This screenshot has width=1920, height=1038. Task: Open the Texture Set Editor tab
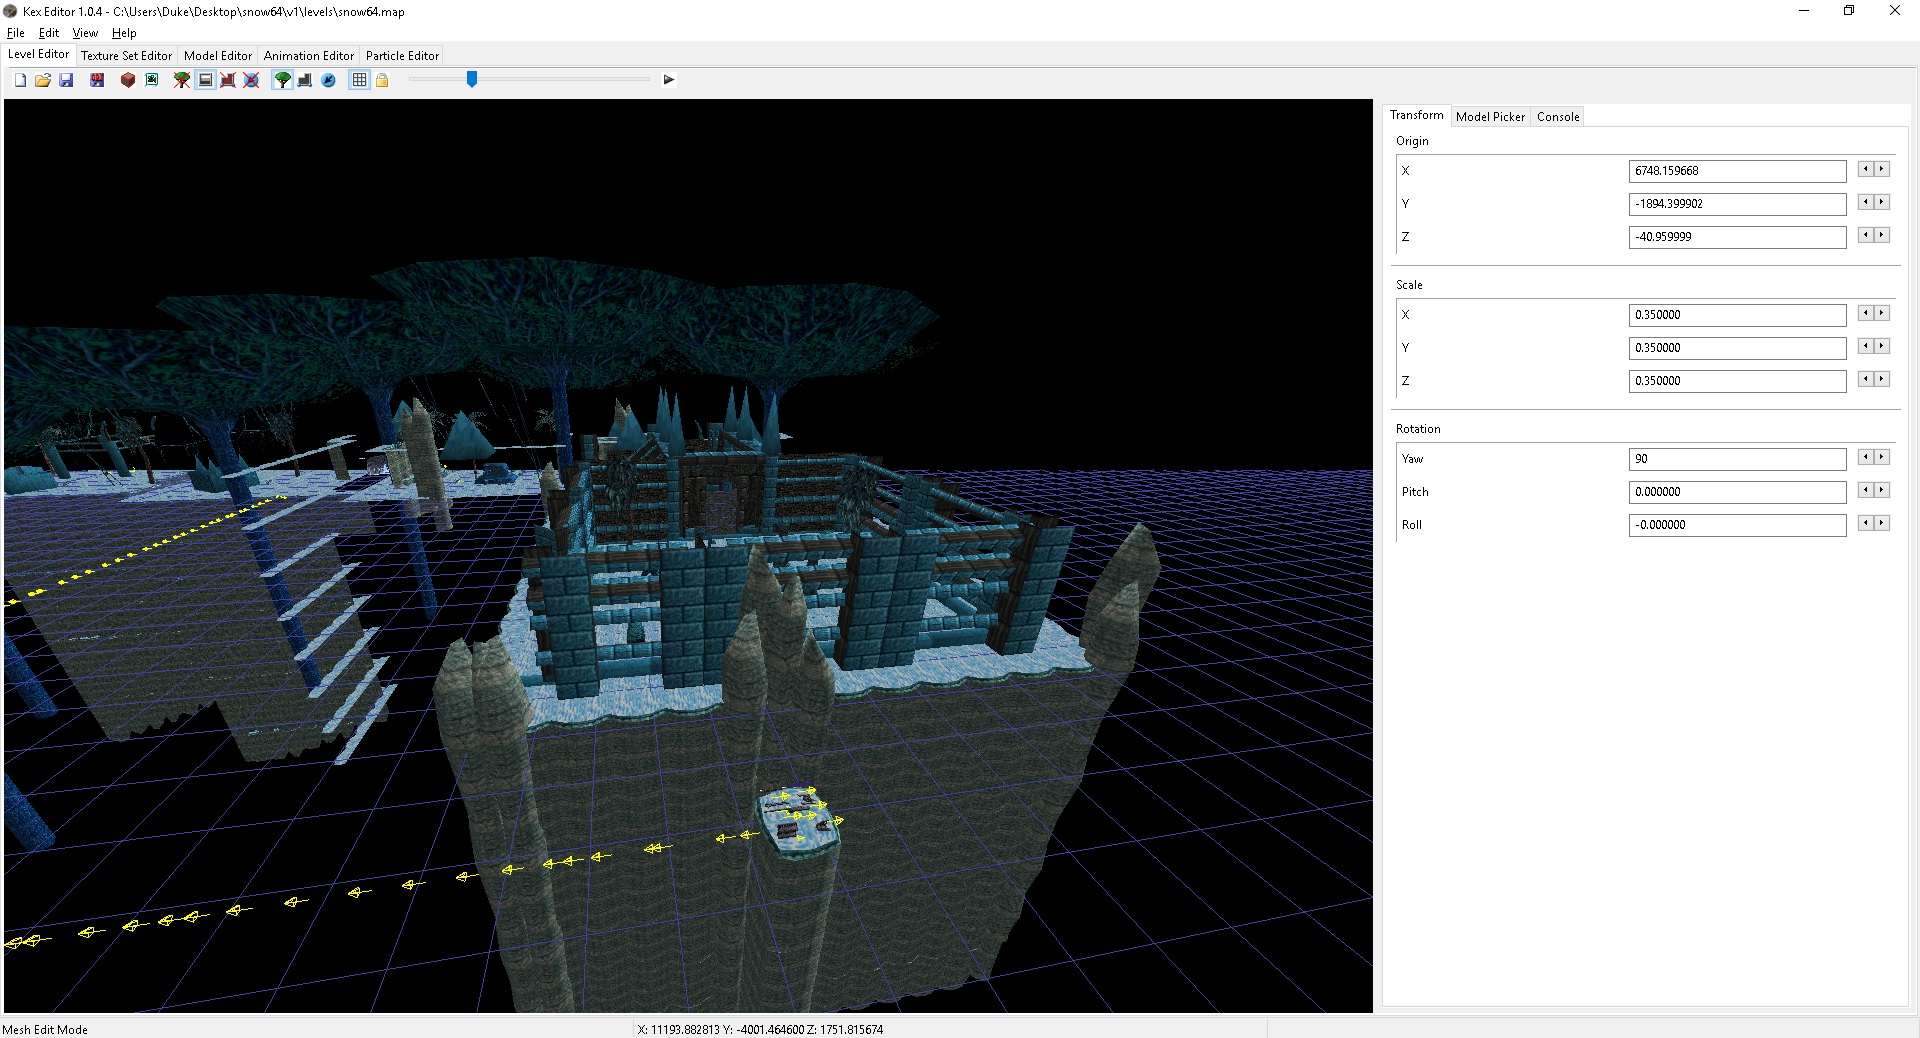click(126, 56)
